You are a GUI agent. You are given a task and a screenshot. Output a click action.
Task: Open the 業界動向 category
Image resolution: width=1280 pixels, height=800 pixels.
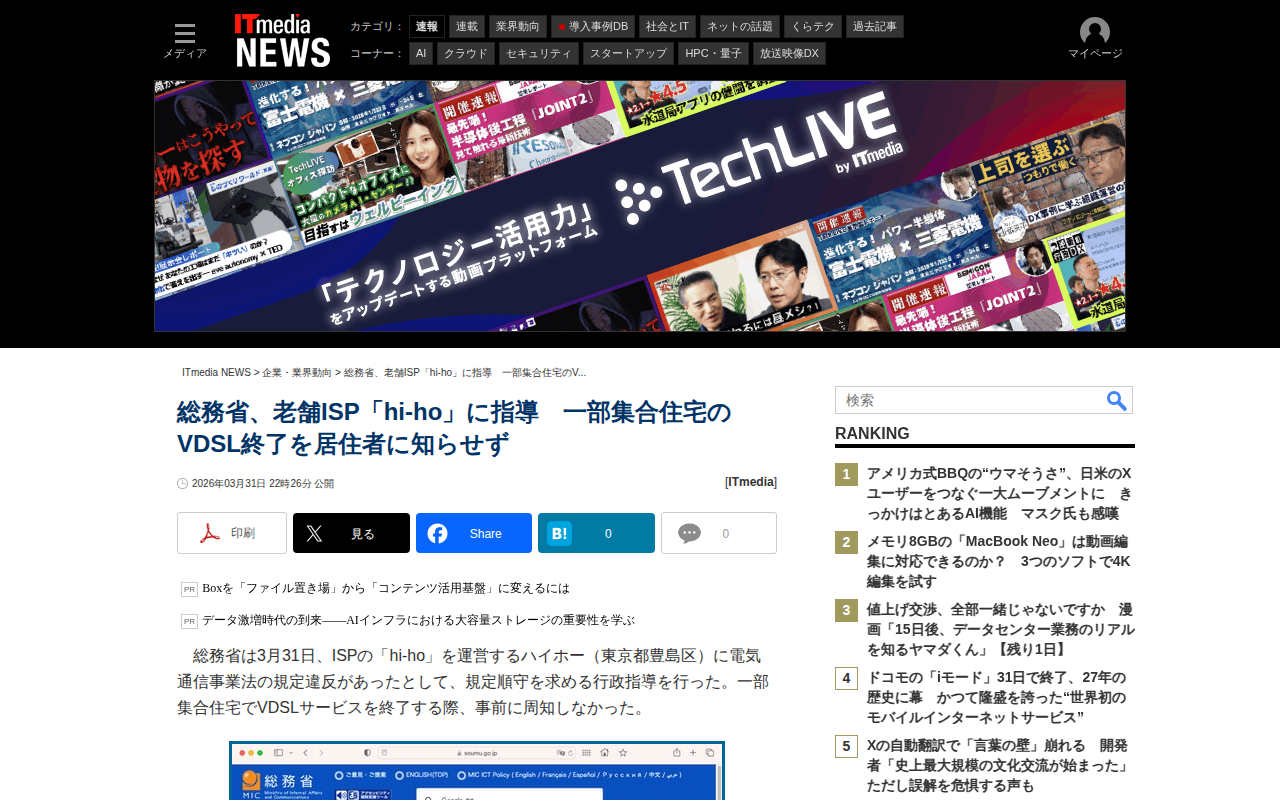[518, 26]
